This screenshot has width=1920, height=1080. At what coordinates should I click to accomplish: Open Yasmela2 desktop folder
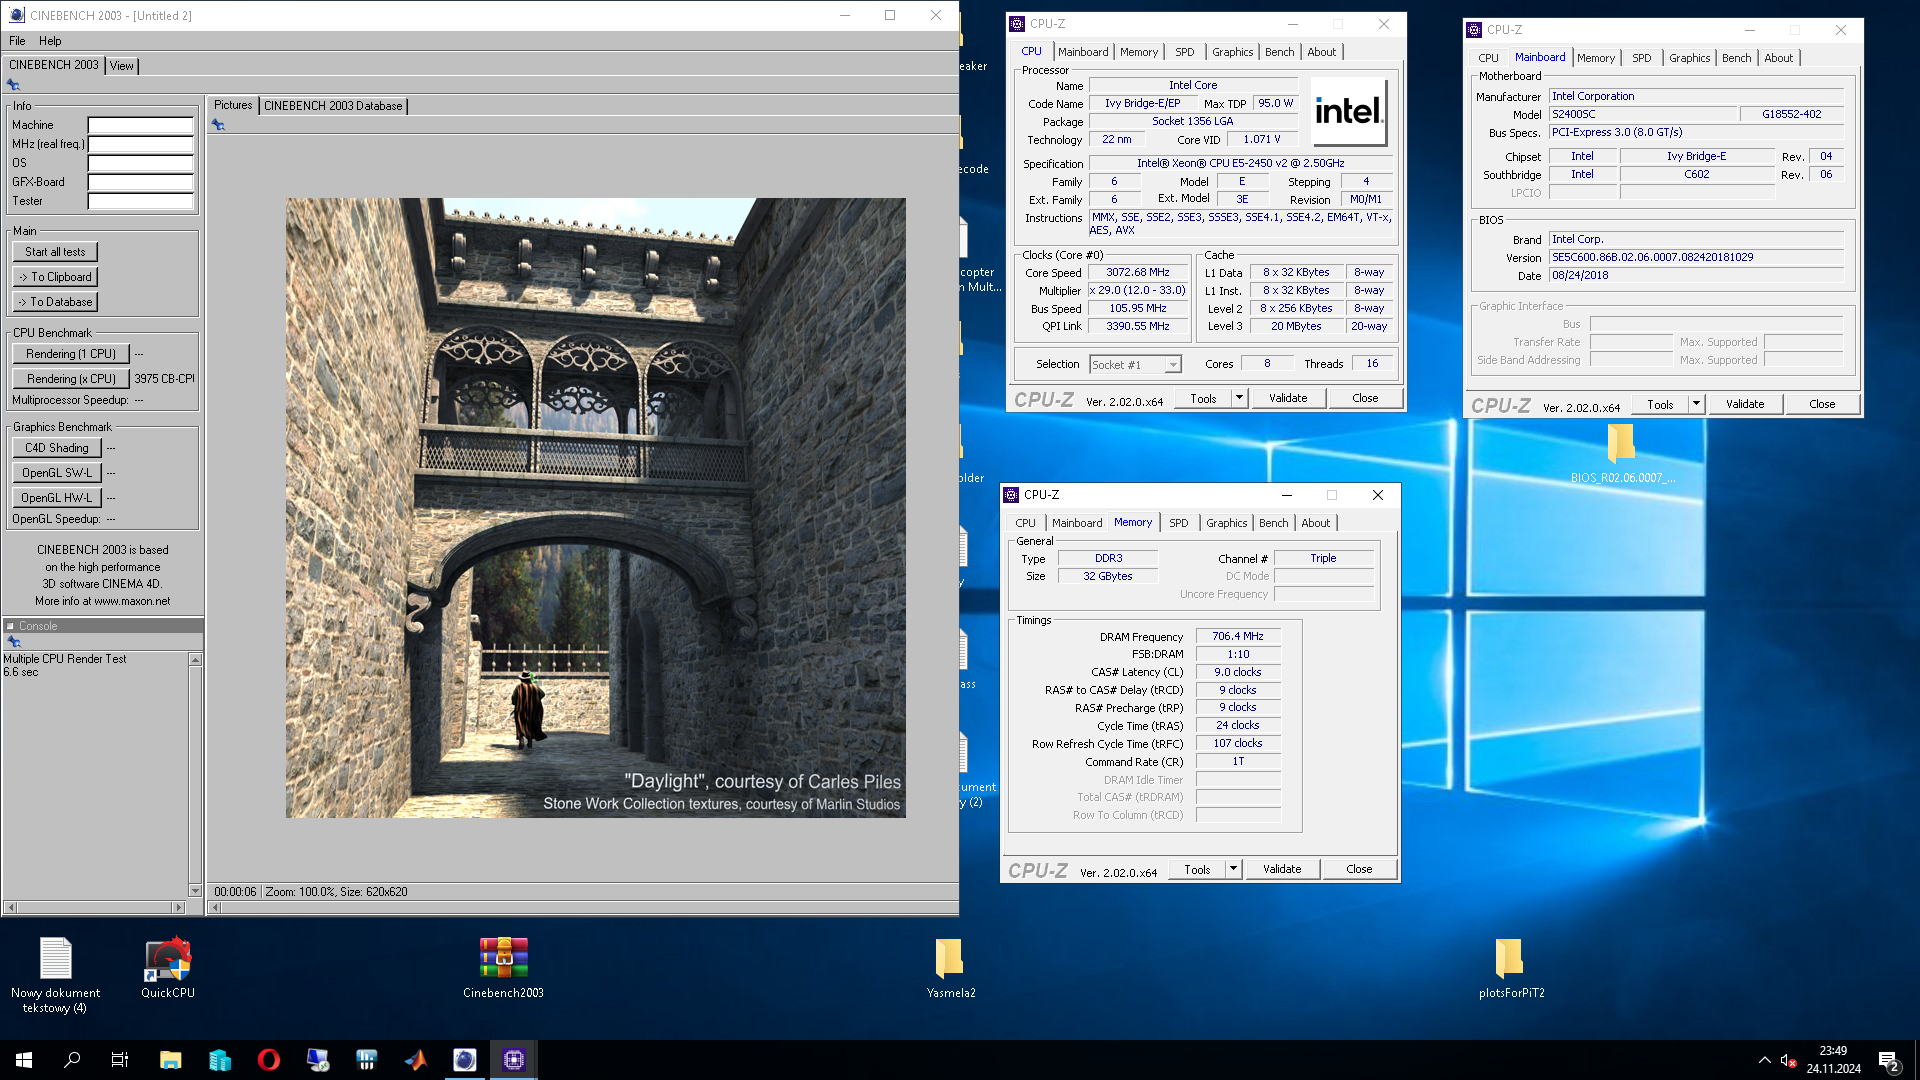[x=950, y=967]
